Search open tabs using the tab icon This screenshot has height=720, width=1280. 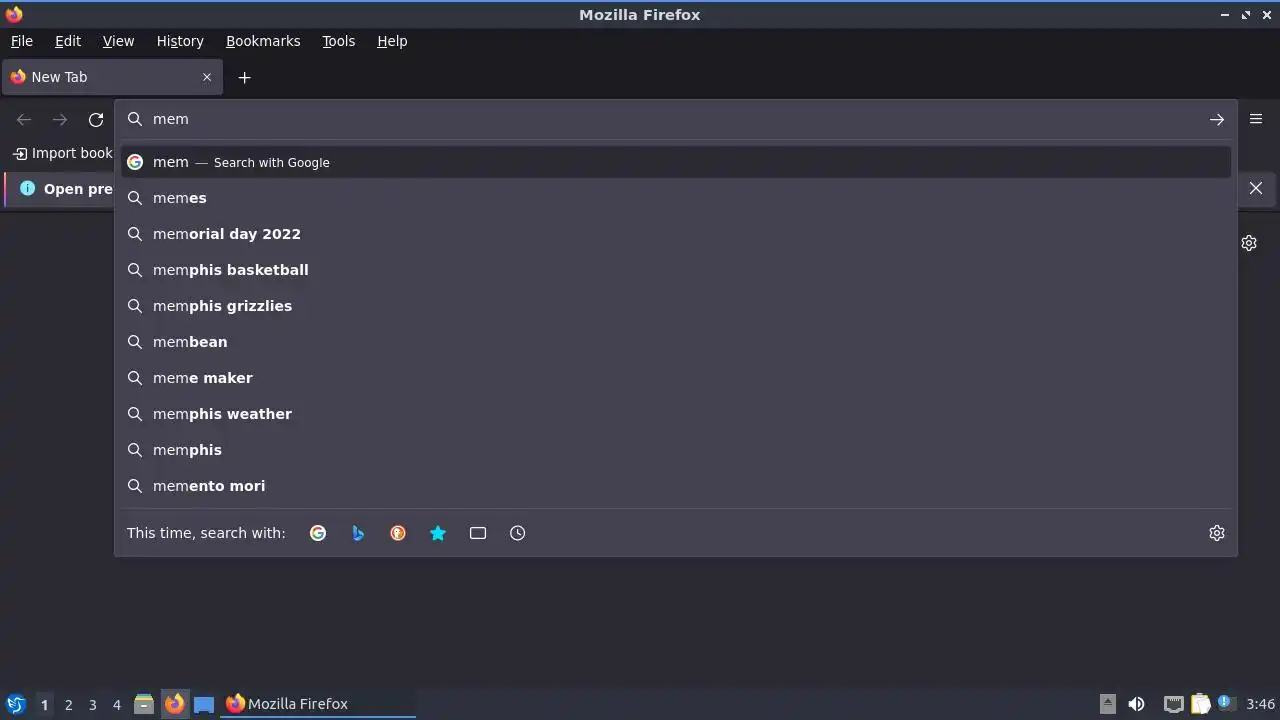click(478, 533)
